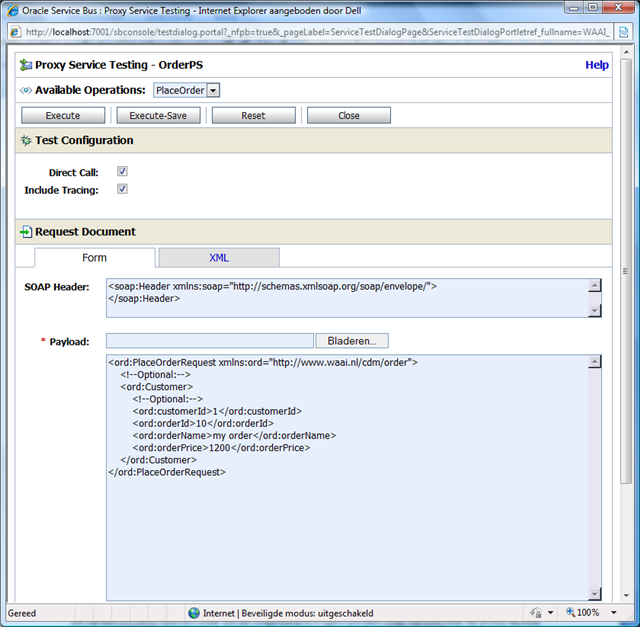Click the 100% zoom level text

pyautogui.click(x=588, y=612)
